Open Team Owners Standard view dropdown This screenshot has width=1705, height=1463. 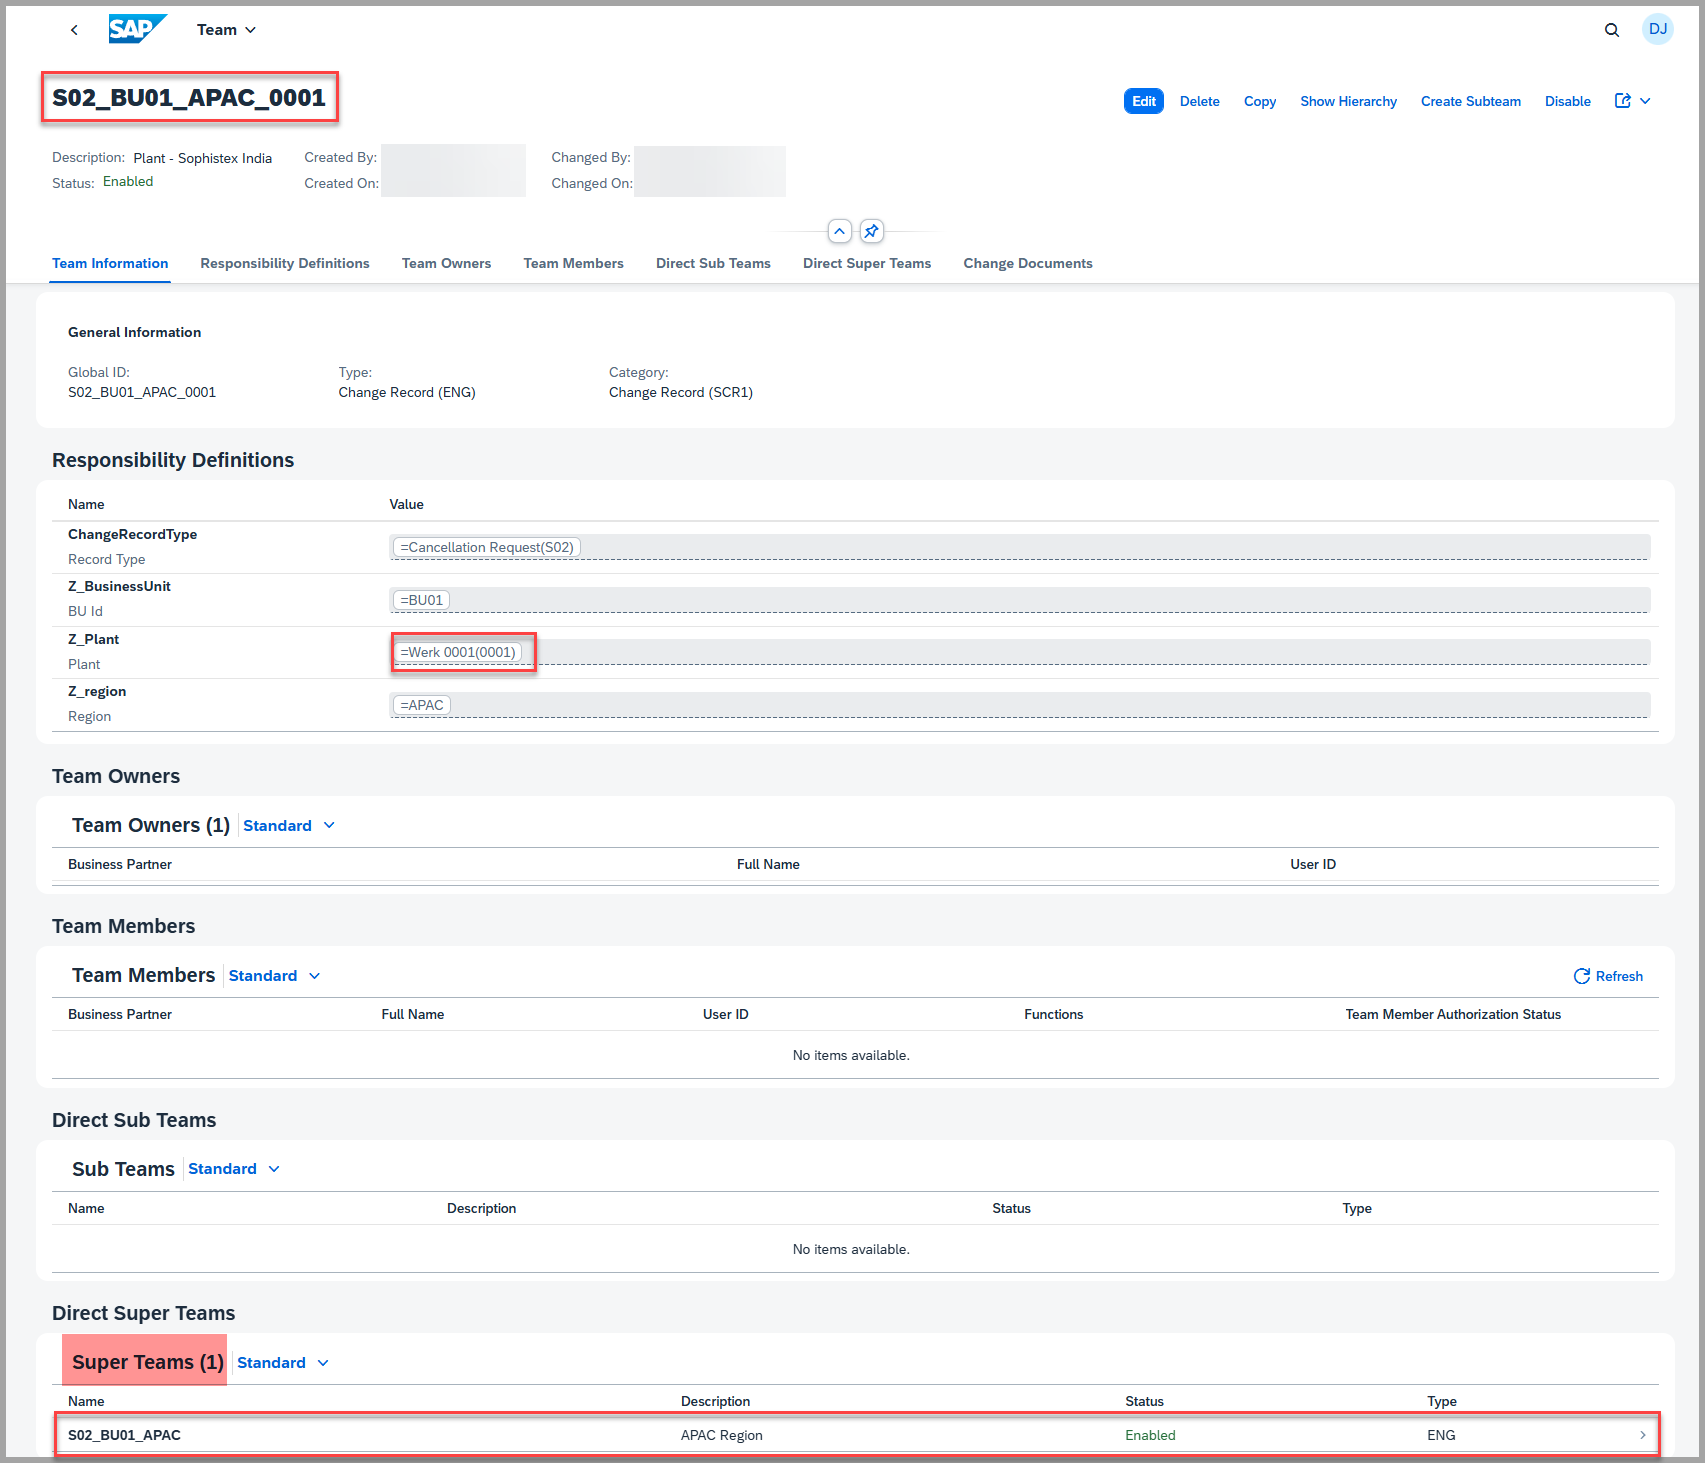coord(289,826)
